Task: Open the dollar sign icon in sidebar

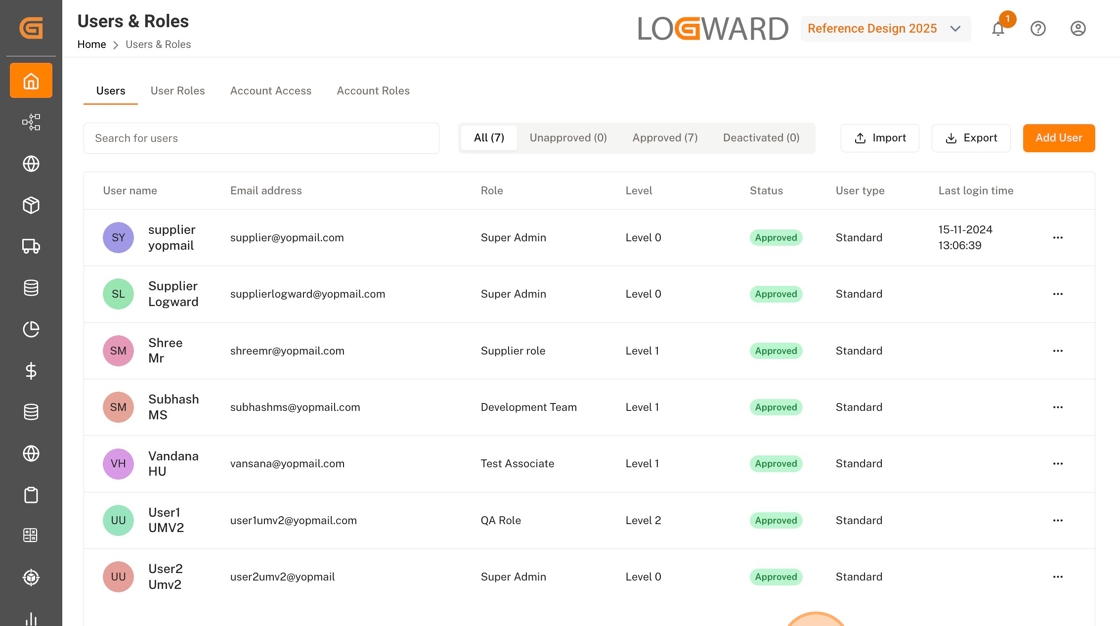Action: click(31, 371)
